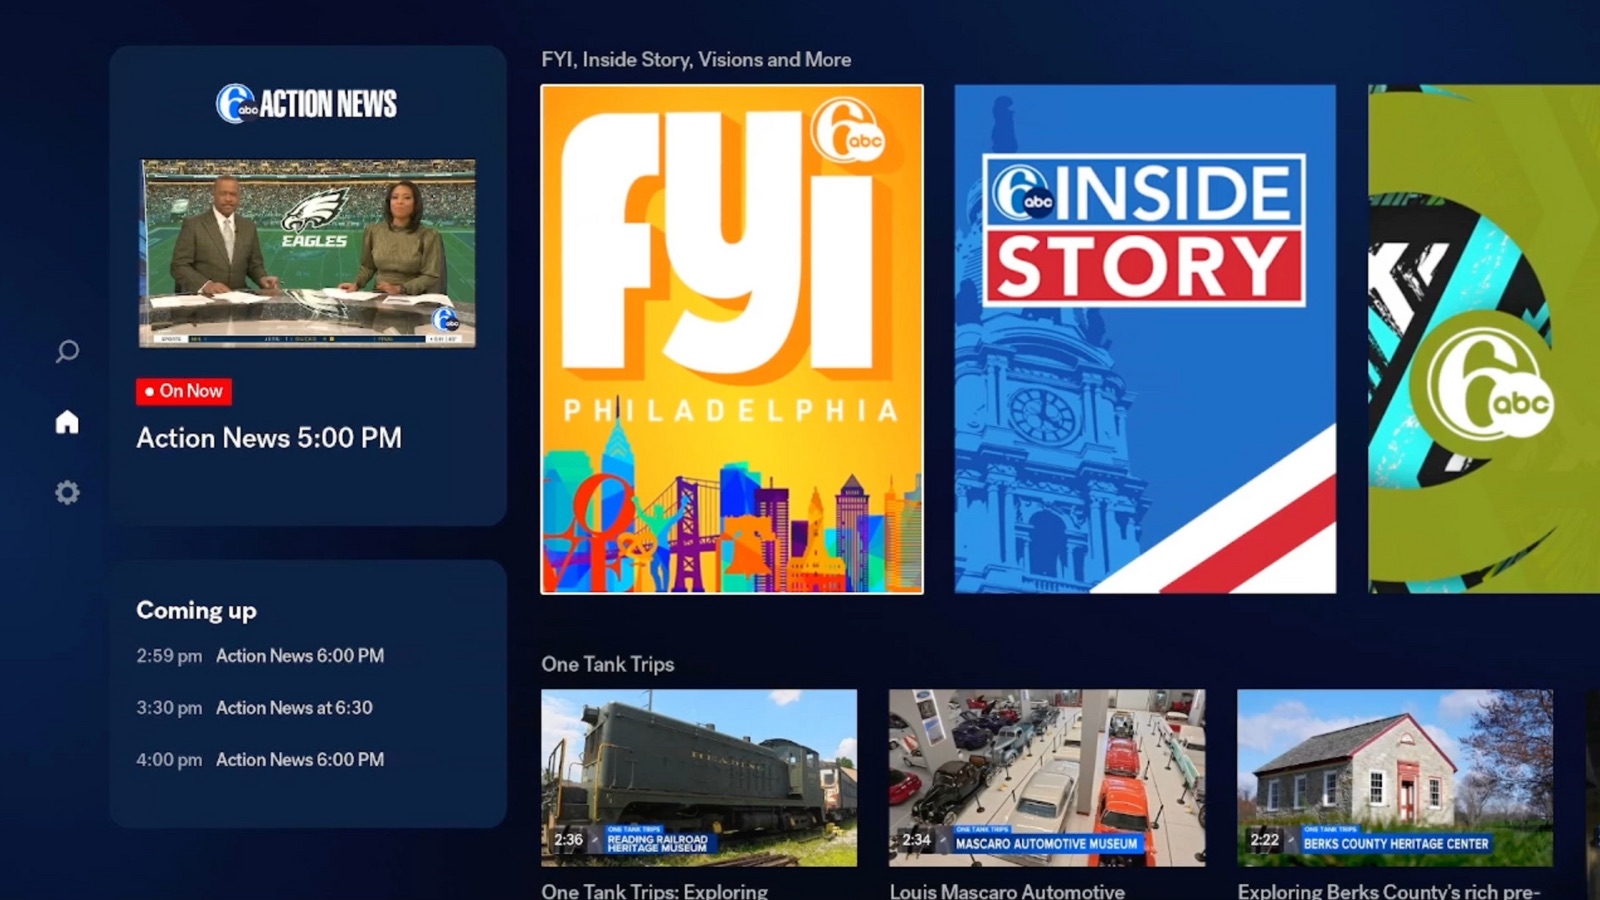The image size is (1600, 900).
Task: Open the green 6abc show poster
Action: click(x=1484, y=339)
